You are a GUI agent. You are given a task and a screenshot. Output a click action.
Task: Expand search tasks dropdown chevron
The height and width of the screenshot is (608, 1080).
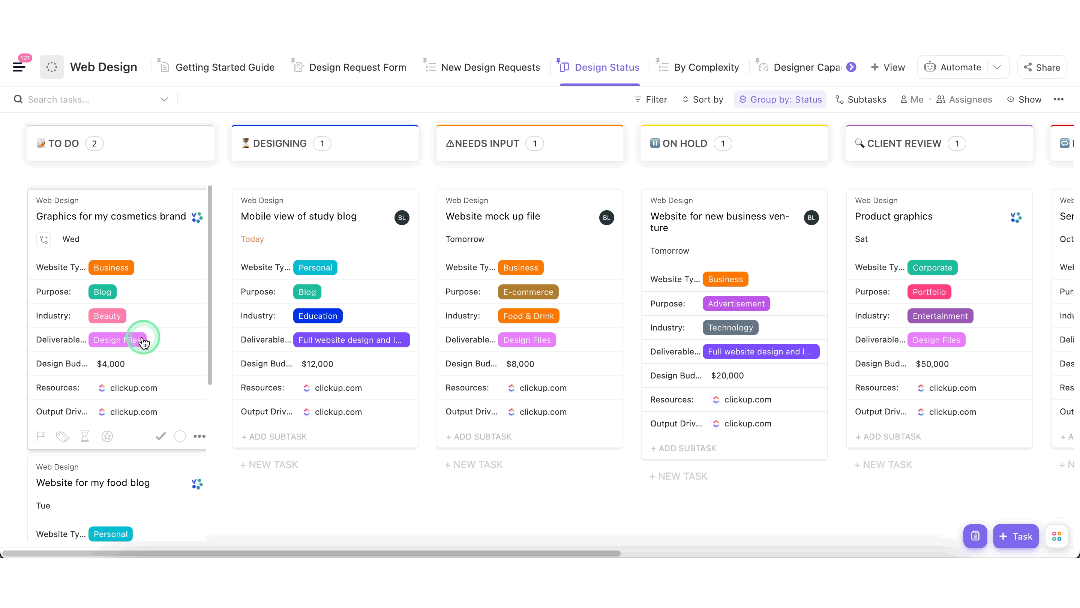164,99
